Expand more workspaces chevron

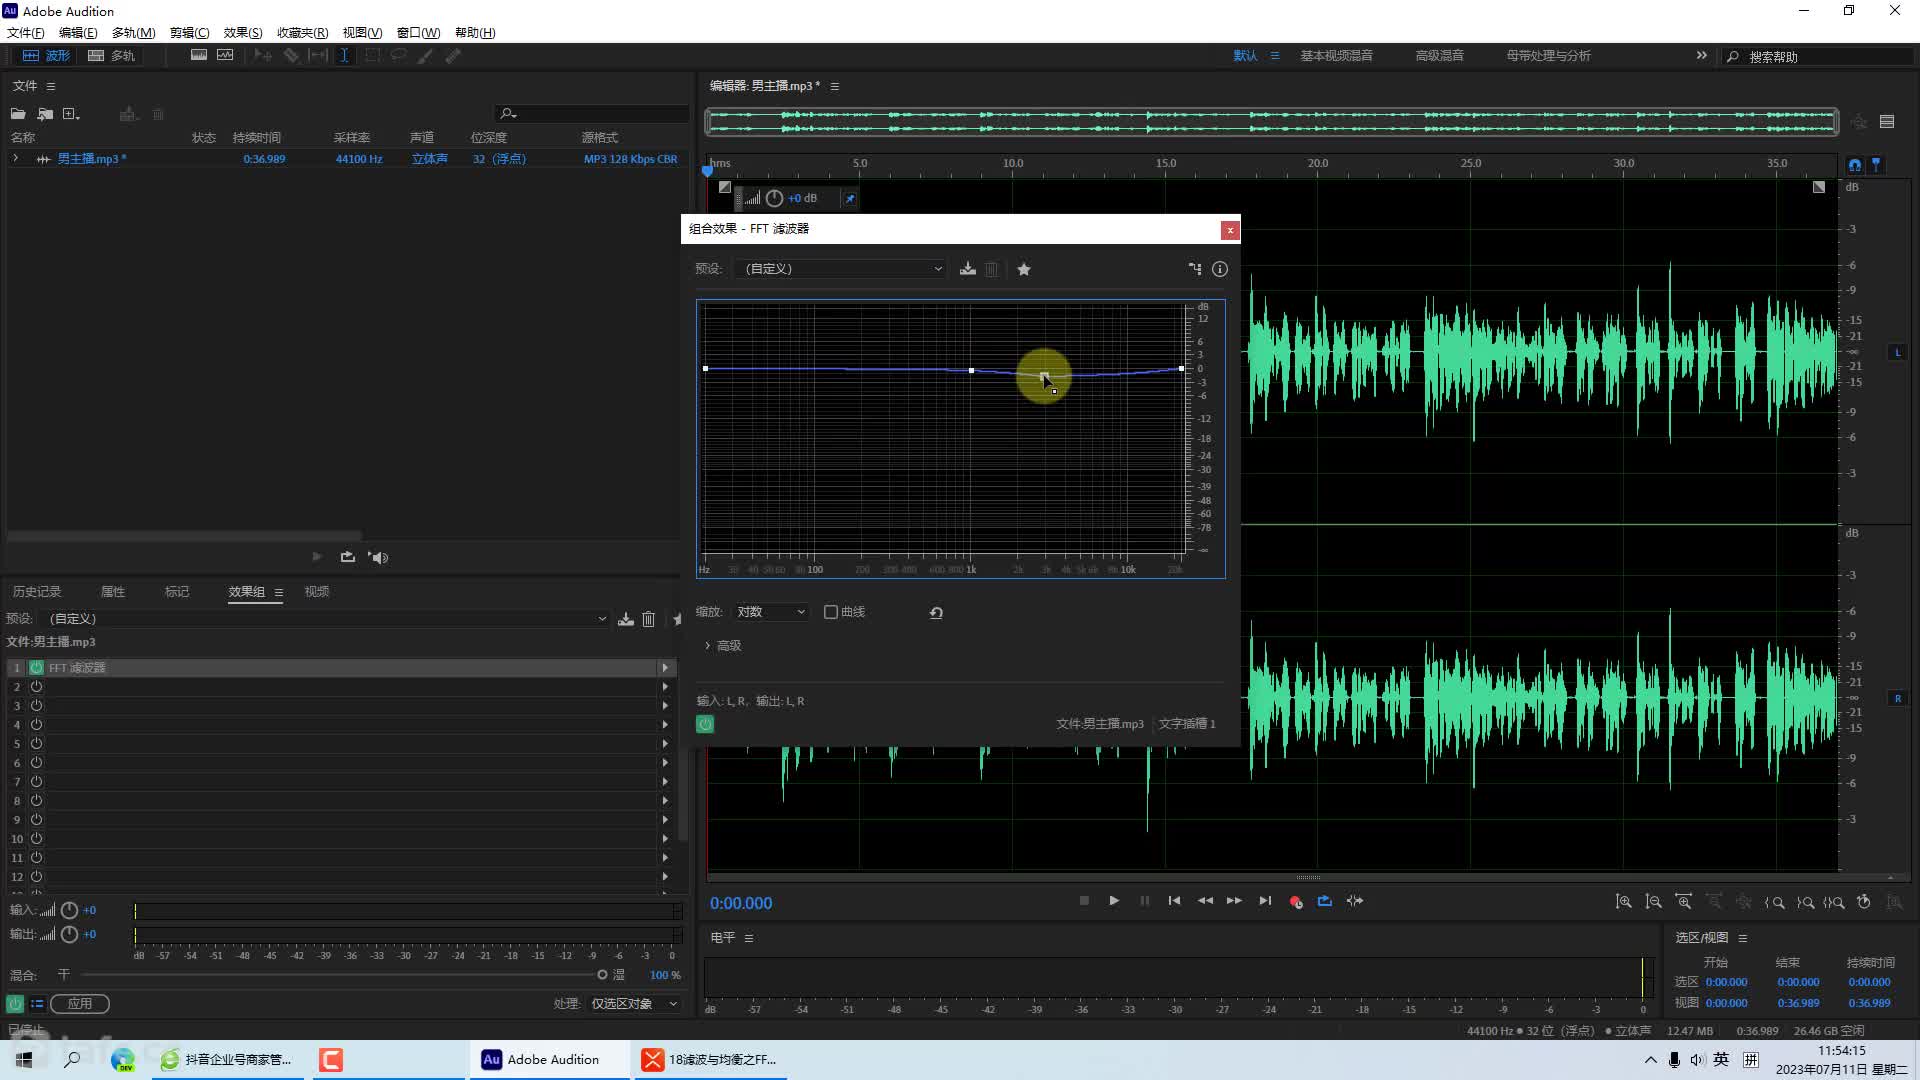click(x=1702, y=56)
